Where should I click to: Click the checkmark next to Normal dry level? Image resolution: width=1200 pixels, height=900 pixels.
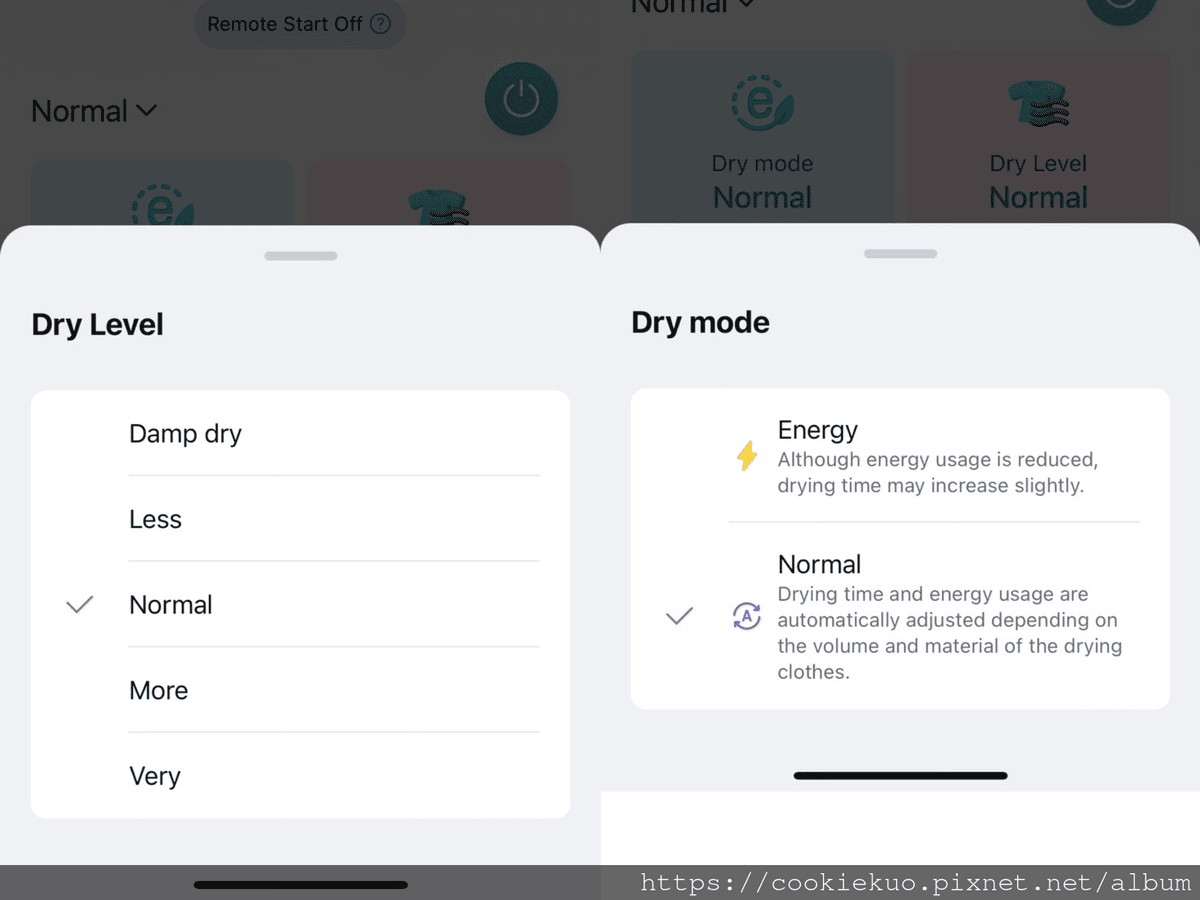(79, 605)
